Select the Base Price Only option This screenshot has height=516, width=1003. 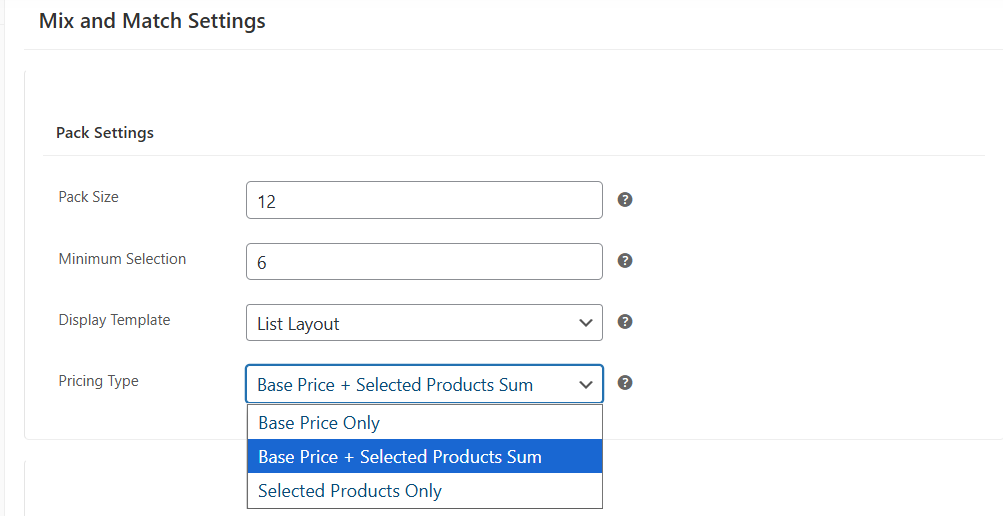point(319,423)
